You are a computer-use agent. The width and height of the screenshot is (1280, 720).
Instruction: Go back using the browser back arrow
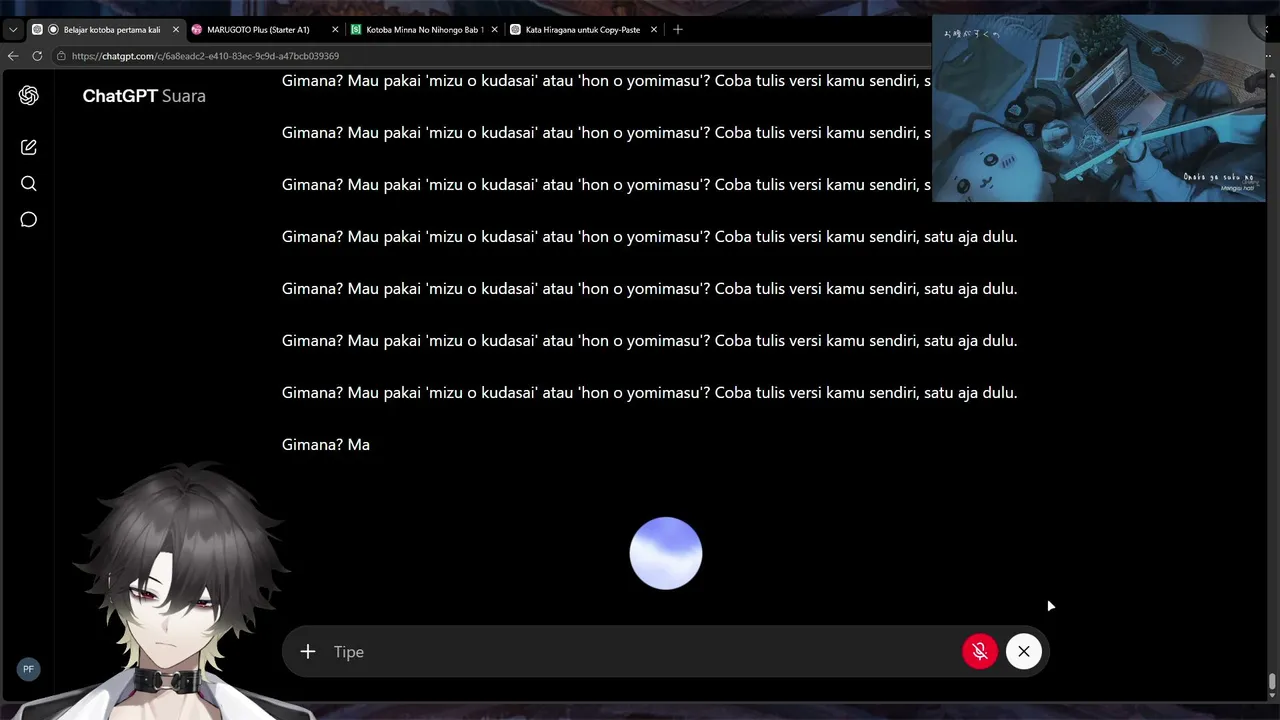tap(13, 56)
